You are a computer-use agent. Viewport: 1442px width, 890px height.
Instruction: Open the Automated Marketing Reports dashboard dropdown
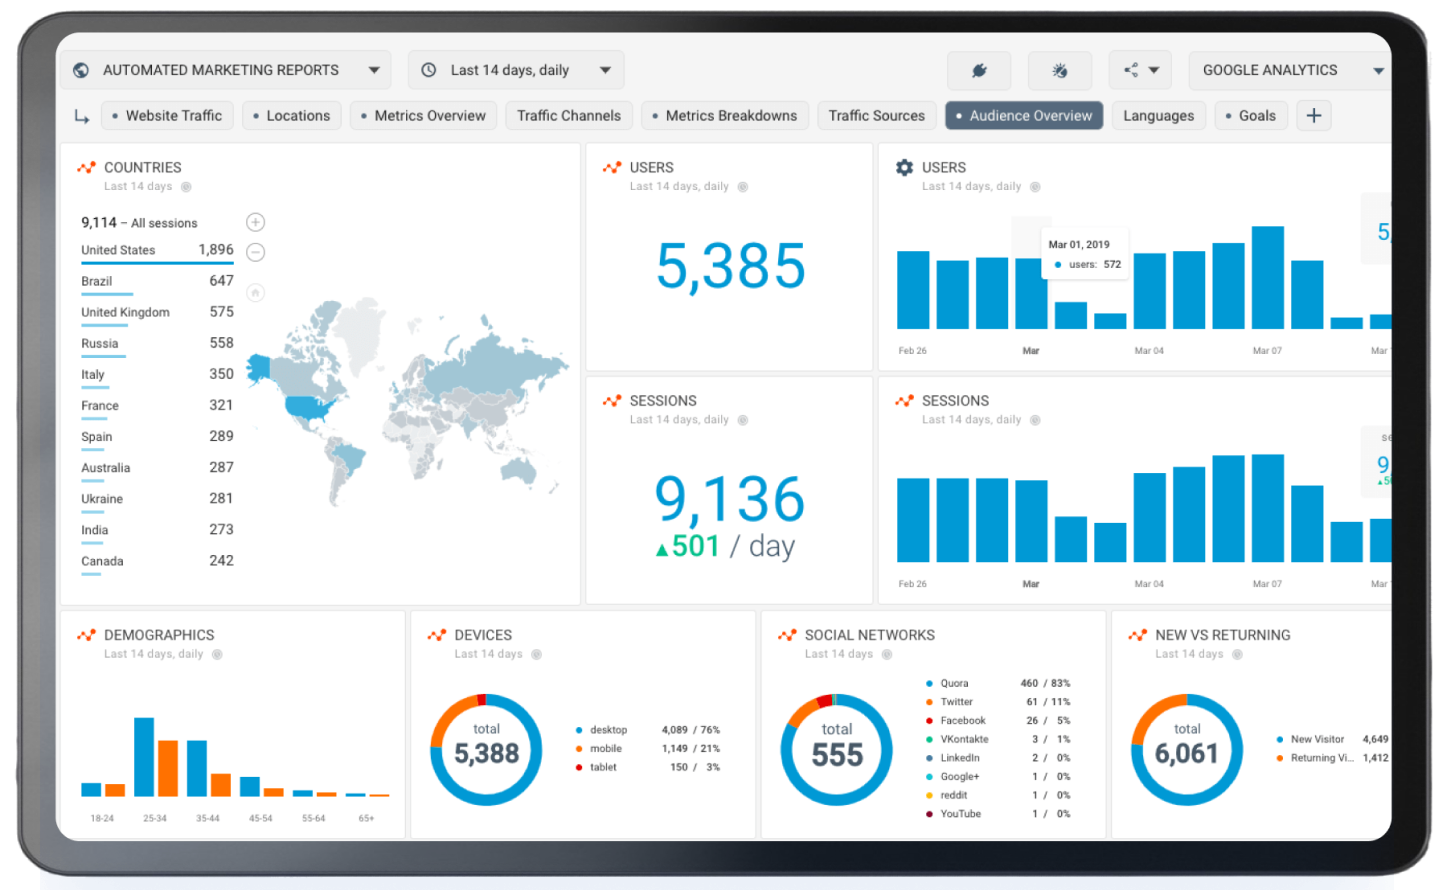click(x=227, y=70)
